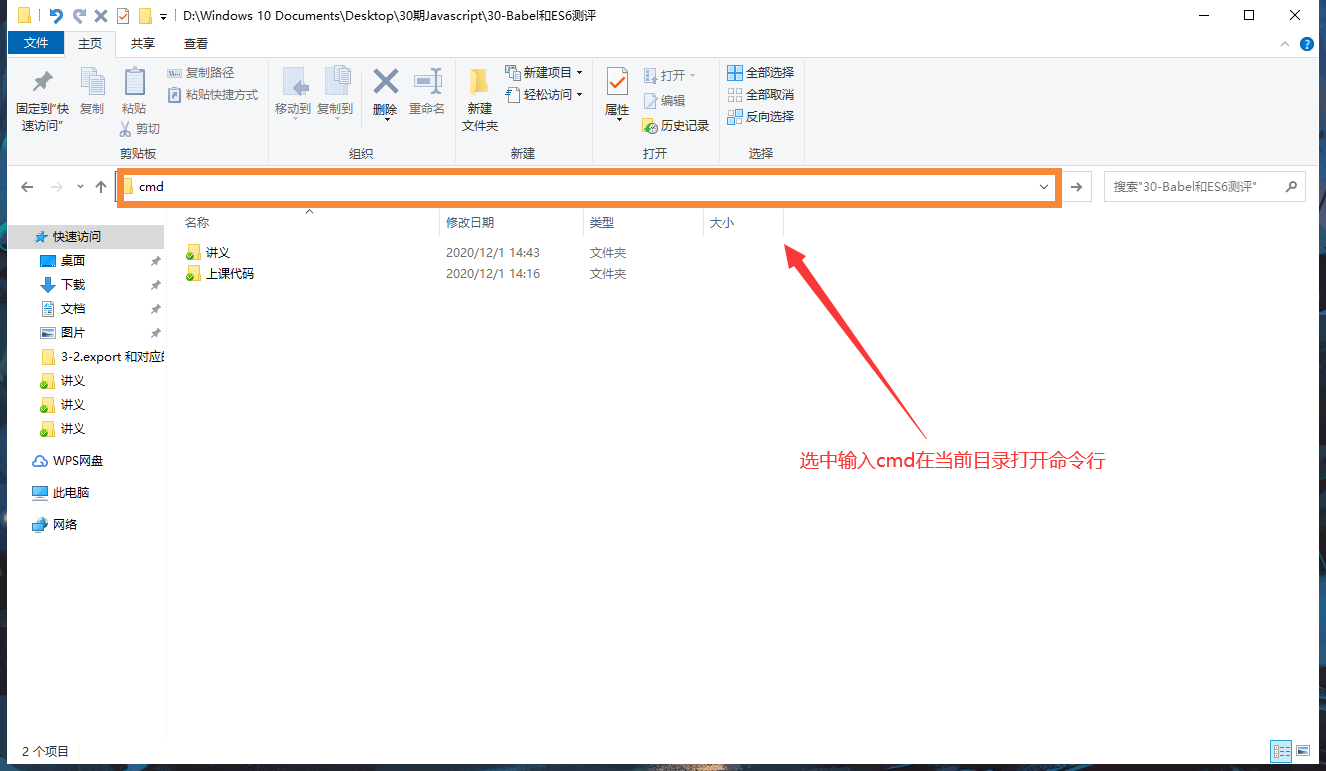Select folder 讲义 in file list
1326x771 pixels.
click(208, 253)
